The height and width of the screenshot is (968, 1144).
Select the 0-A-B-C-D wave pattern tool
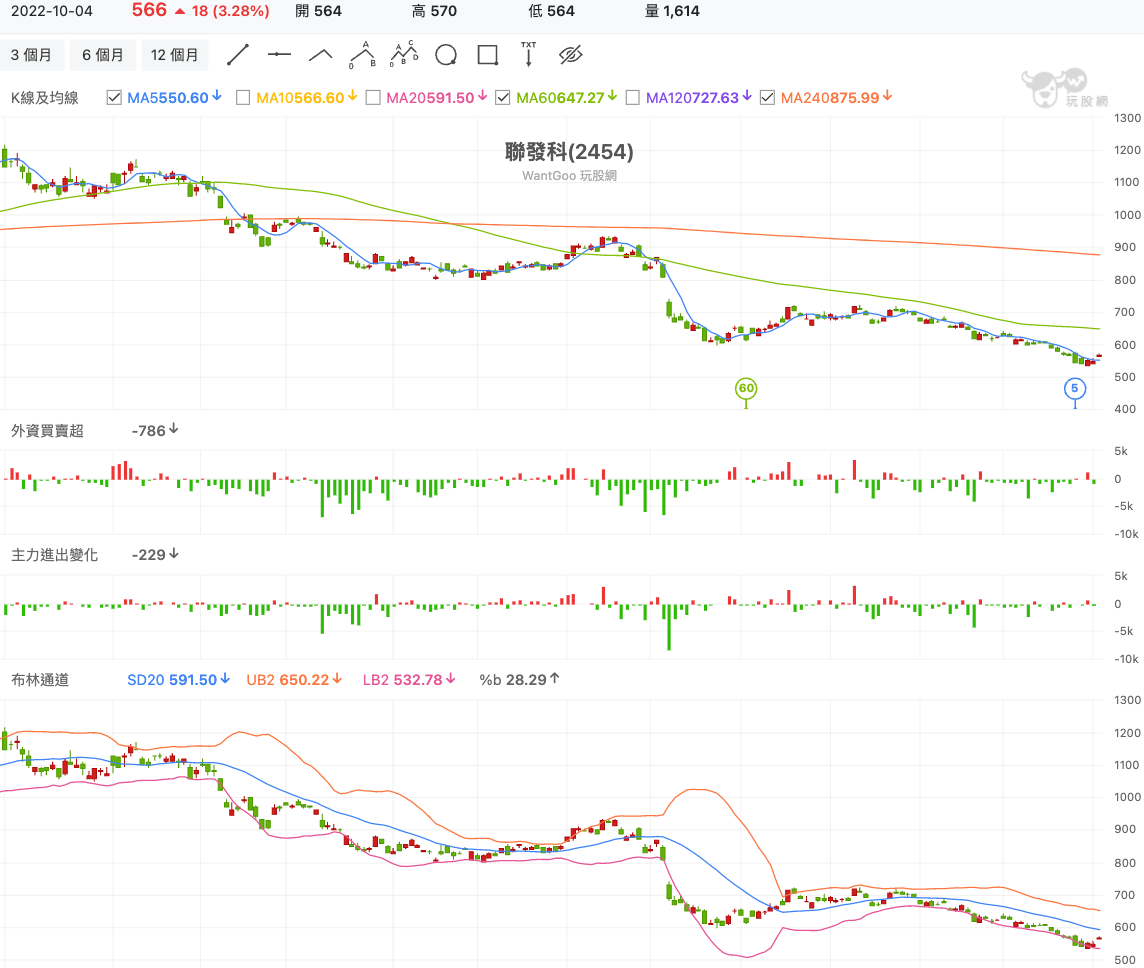(x=403, y=55)
